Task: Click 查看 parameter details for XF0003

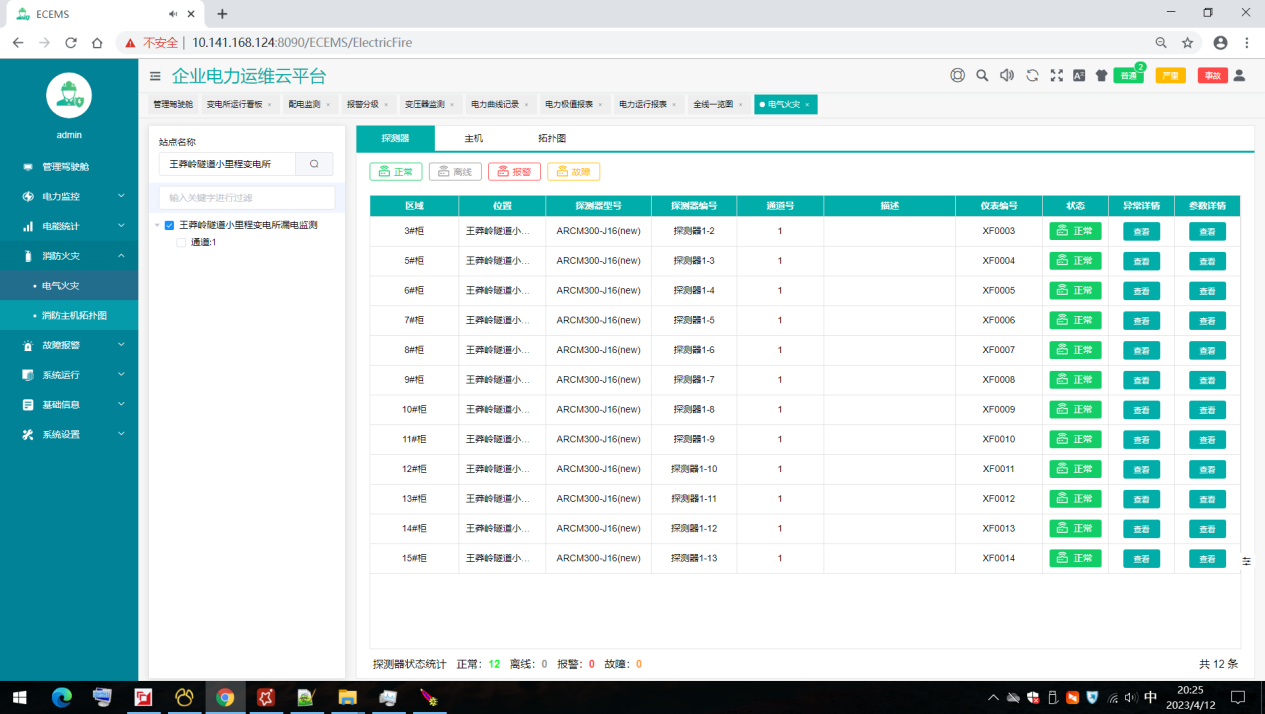Action: (1206, 232)
